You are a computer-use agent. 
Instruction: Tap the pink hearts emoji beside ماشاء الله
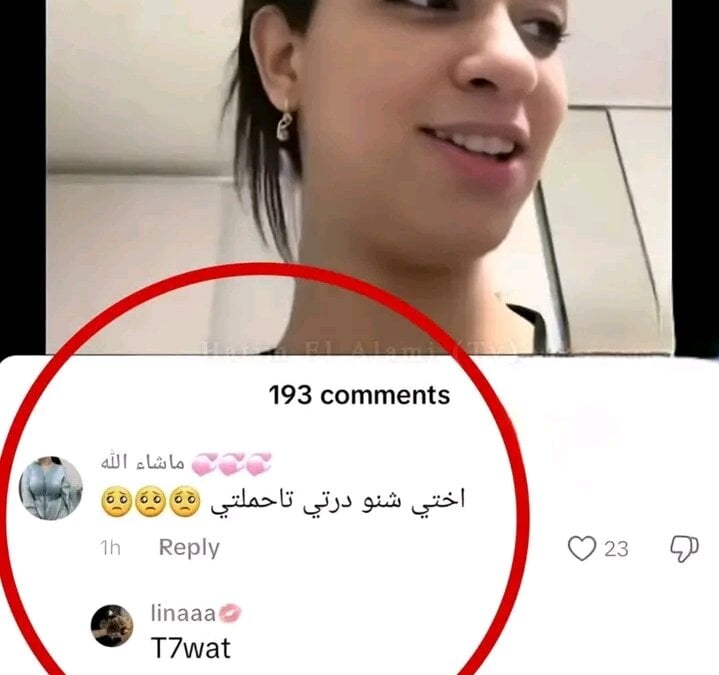pyautogui.click(x=232, y=463)
